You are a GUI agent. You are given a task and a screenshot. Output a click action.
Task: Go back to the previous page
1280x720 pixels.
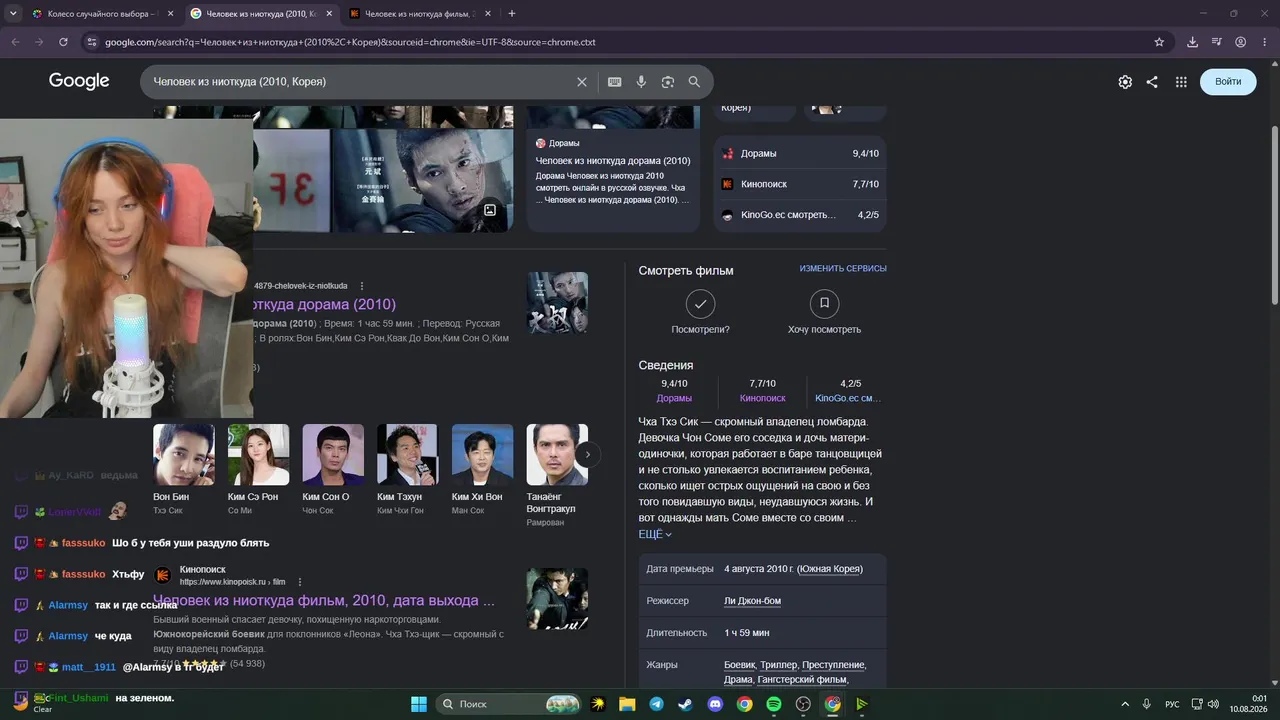pos(15,42)
